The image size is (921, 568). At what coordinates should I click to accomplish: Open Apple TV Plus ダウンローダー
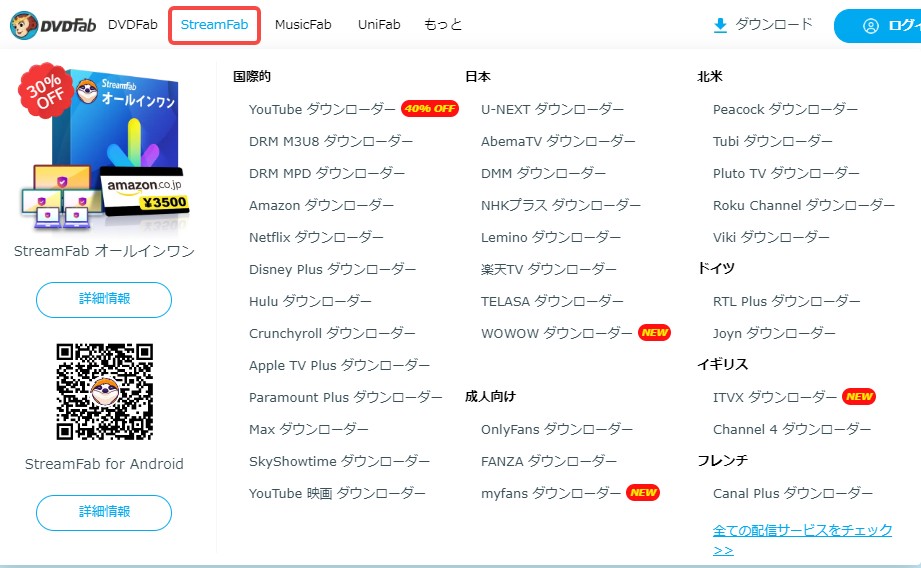point(339,365)
